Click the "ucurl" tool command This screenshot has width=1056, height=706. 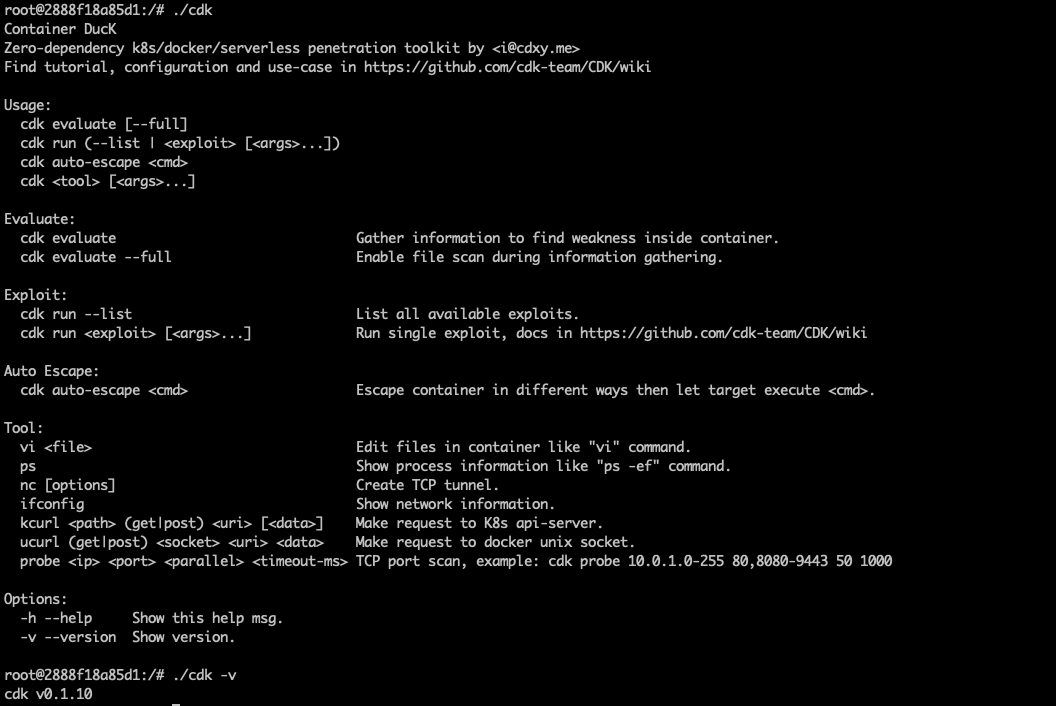(x=40, y=542)
